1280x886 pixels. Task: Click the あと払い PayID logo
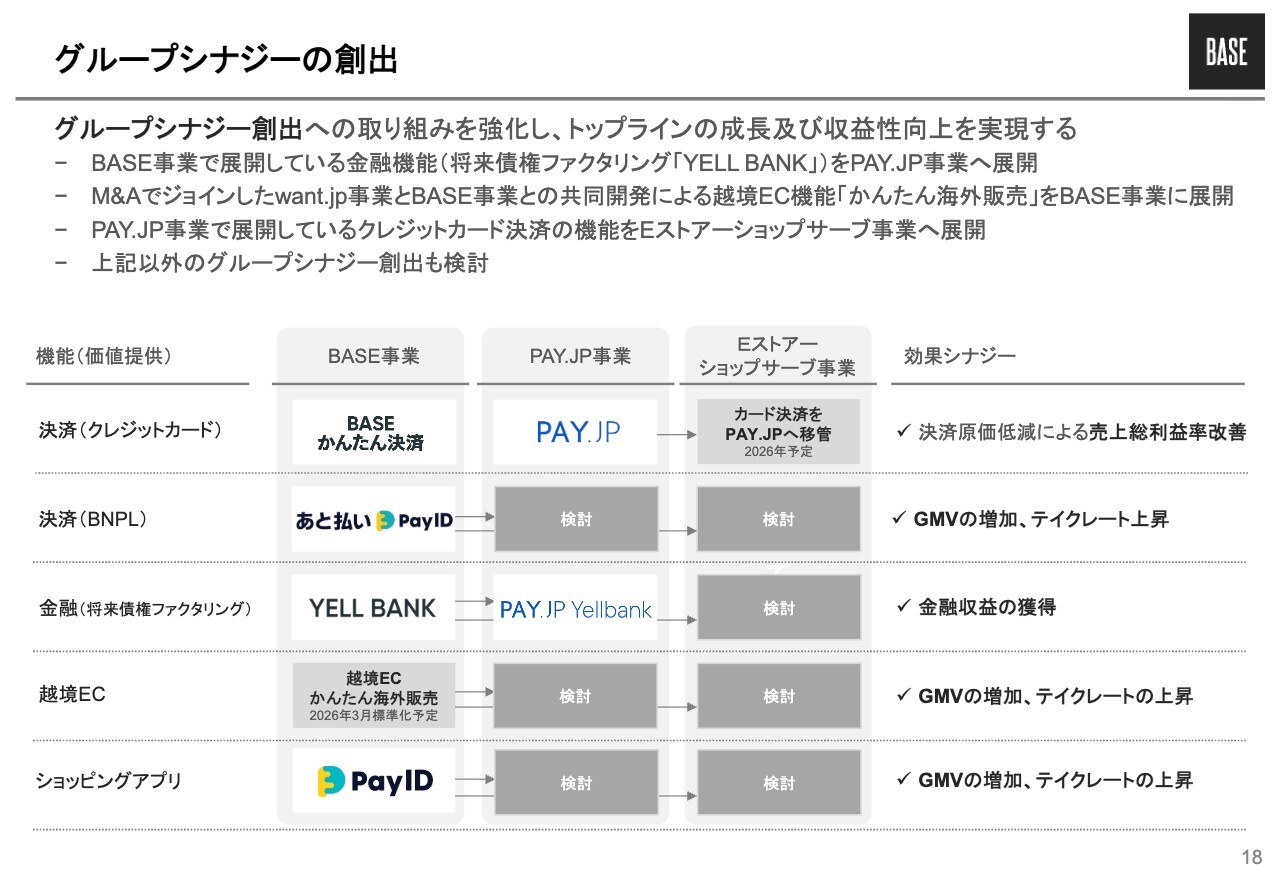pyautogui.click(x=373, y=520)
